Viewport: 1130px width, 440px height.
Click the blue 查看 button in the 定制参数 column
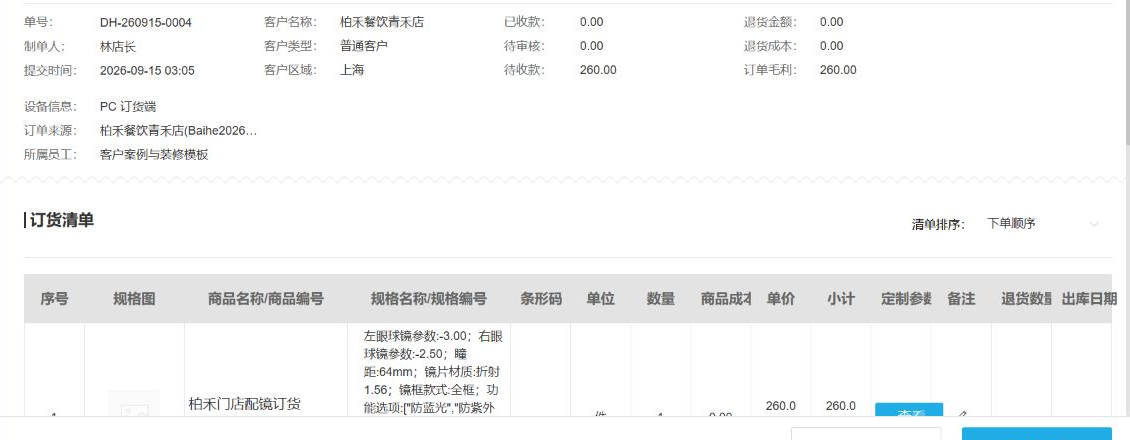coord(909,409)
